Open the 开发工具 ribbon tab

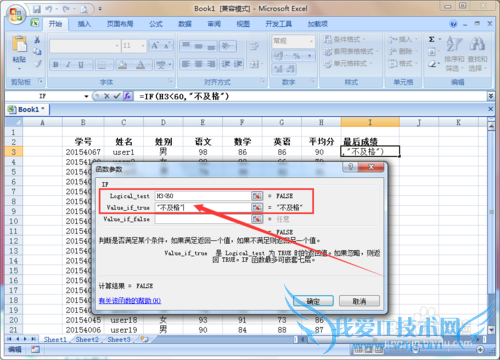click(278, 24)
